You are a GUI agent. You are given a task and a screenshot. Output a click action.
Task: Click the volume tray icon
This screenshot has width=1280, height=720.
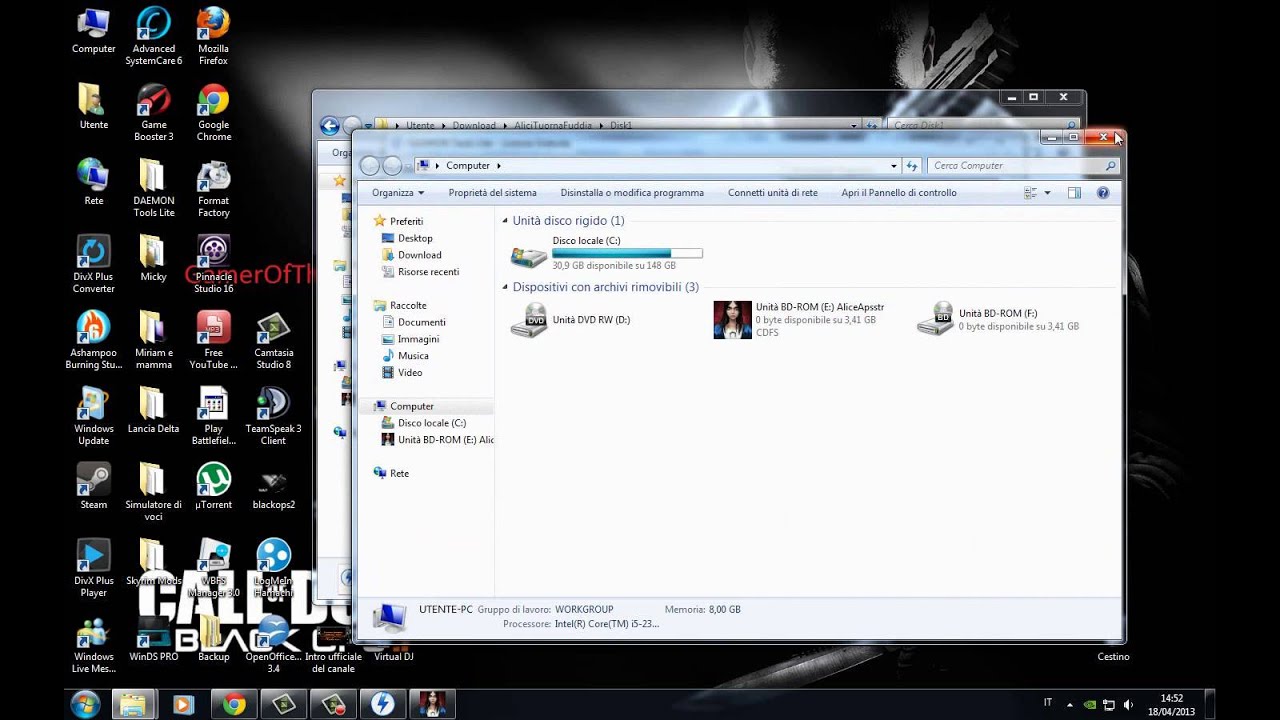1130,704
